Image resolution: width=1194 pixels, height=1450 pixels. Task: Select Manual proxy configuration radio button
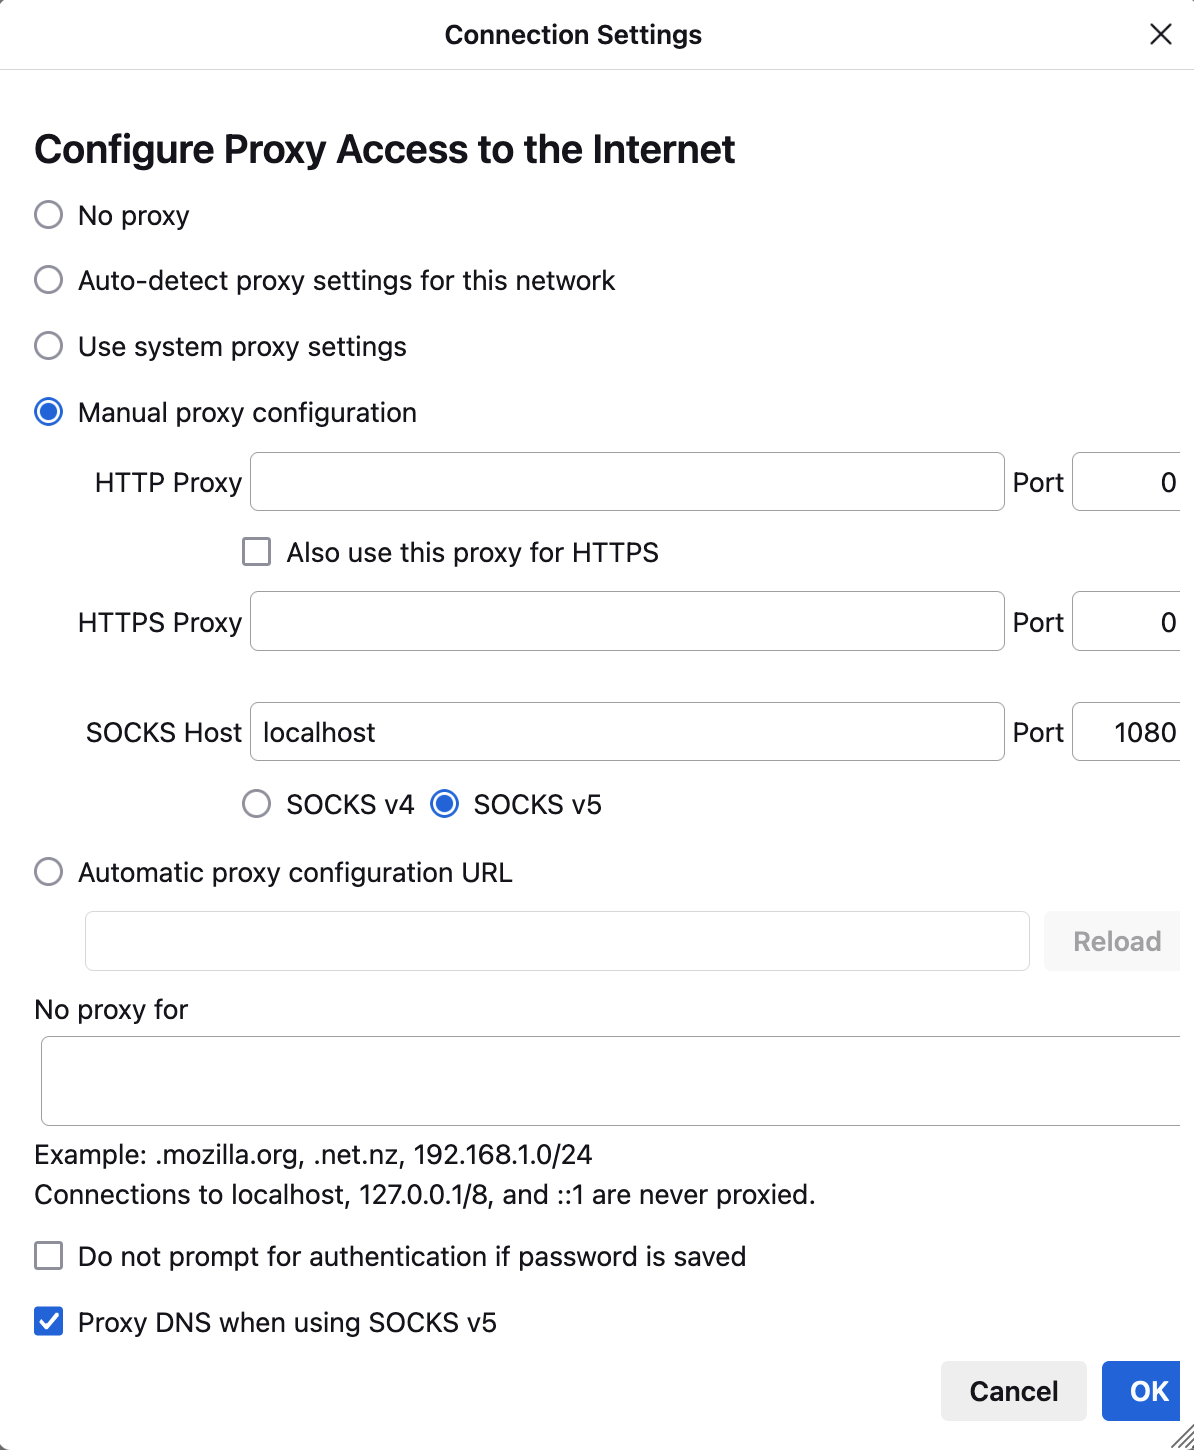click(x=49, y=412)
